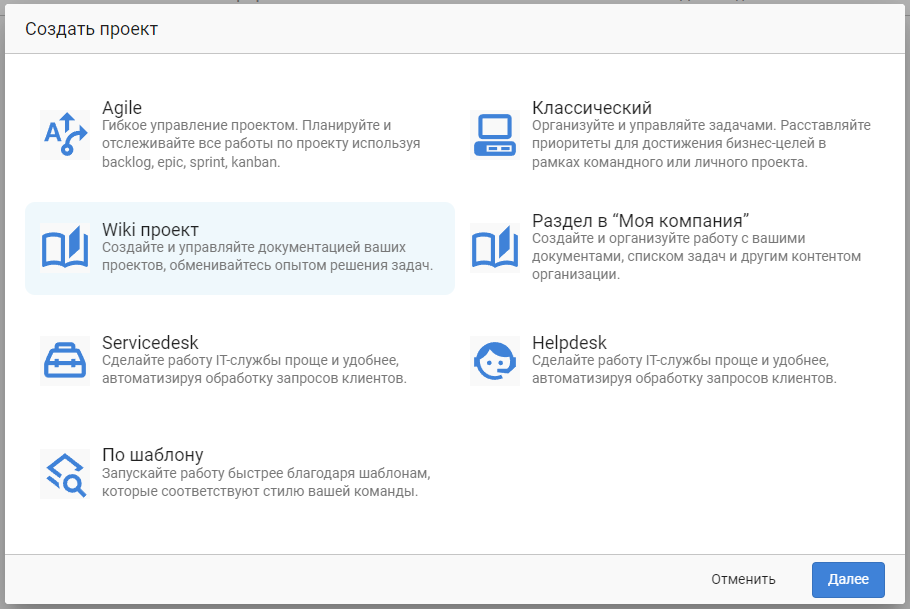910x609 pixels.
Task: Select the Helpdesk title
Action: tap(569, 343)
